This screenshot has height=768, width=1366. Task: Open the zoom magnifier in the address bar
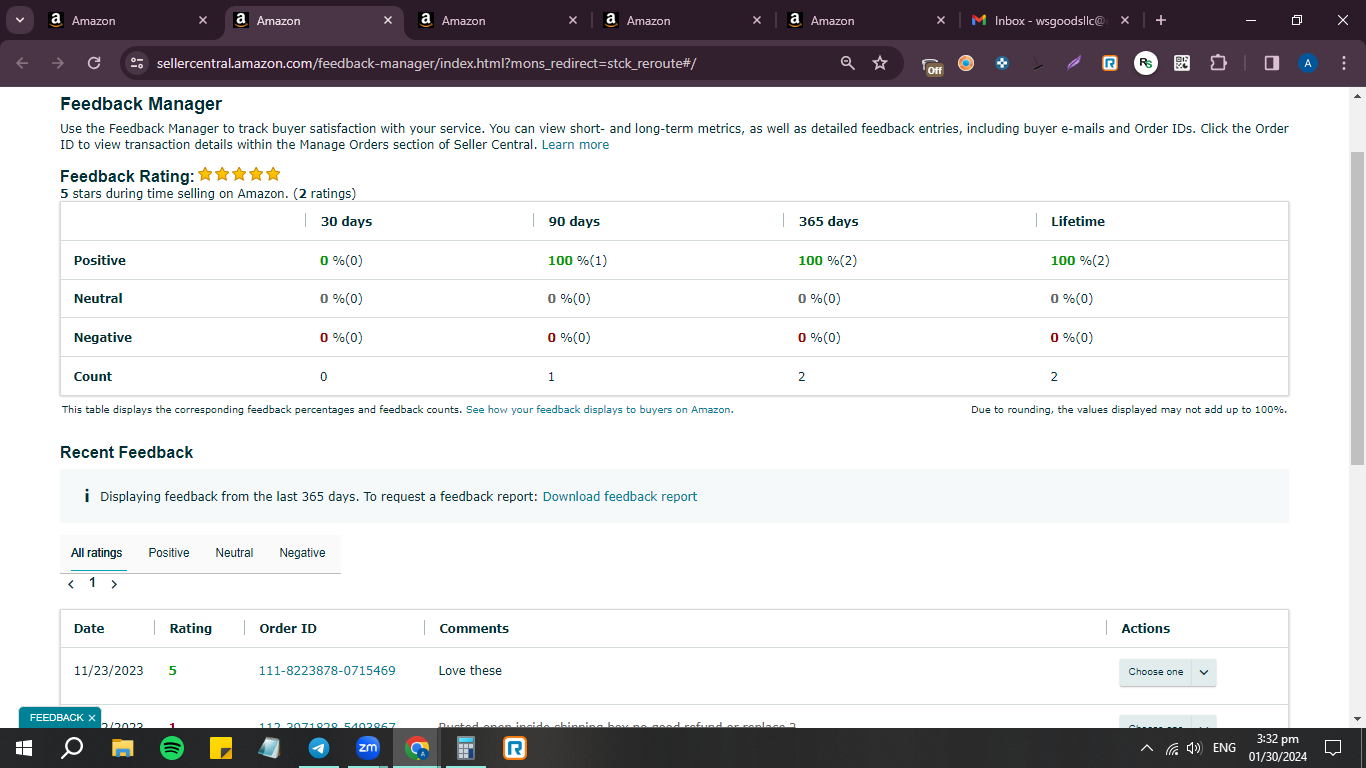[x=848, y=63]
